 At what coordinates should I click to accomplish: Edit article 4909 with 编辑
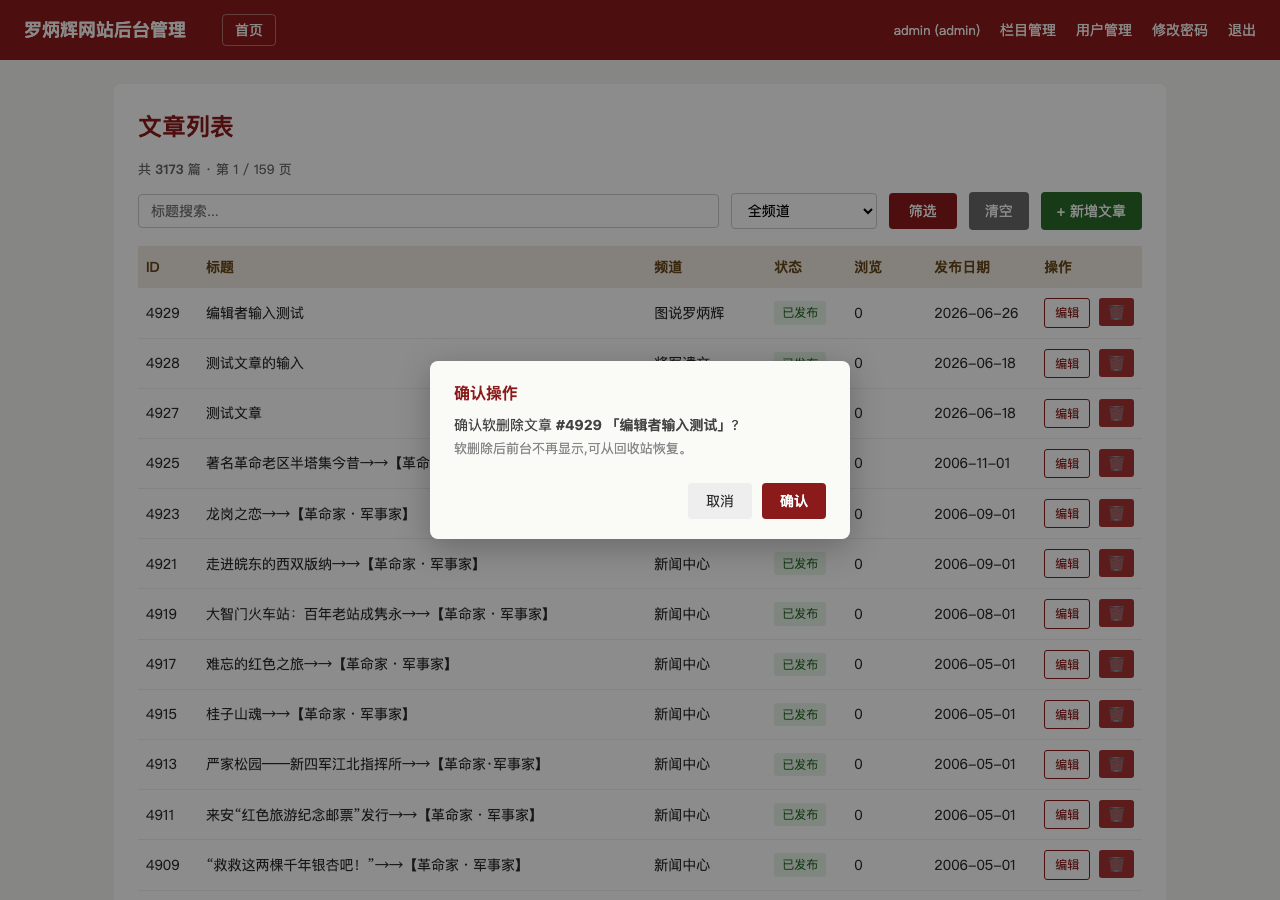[x=1067, y=864]
